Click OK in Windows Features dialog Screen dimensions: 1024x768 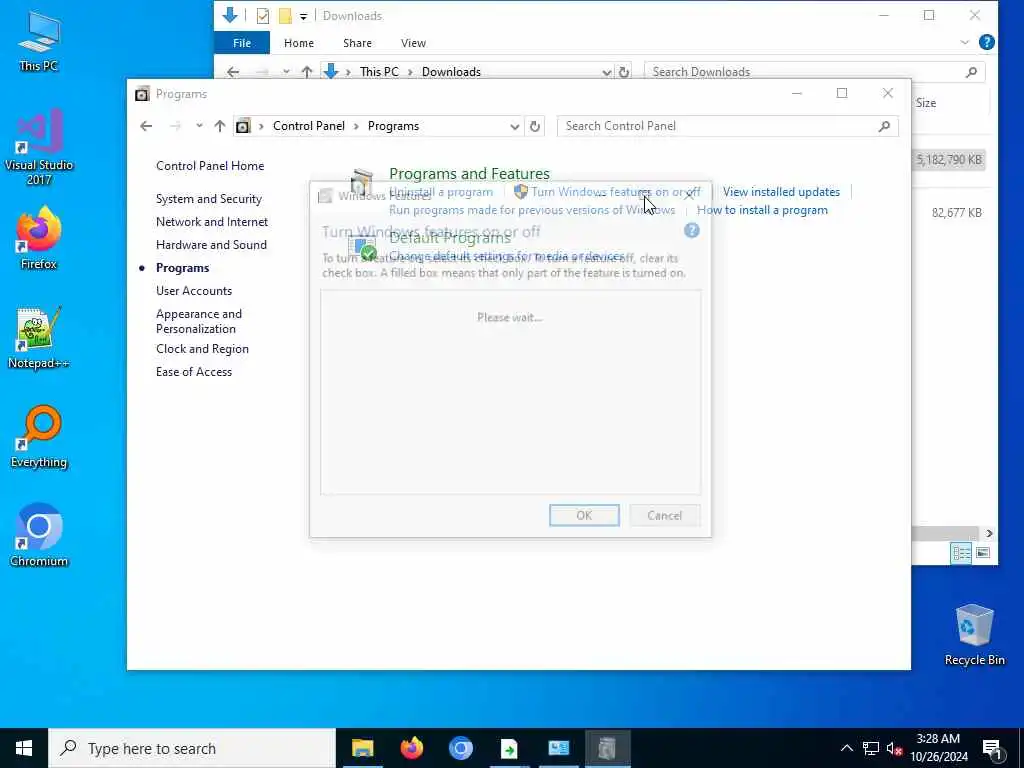(x=584, y=515)
